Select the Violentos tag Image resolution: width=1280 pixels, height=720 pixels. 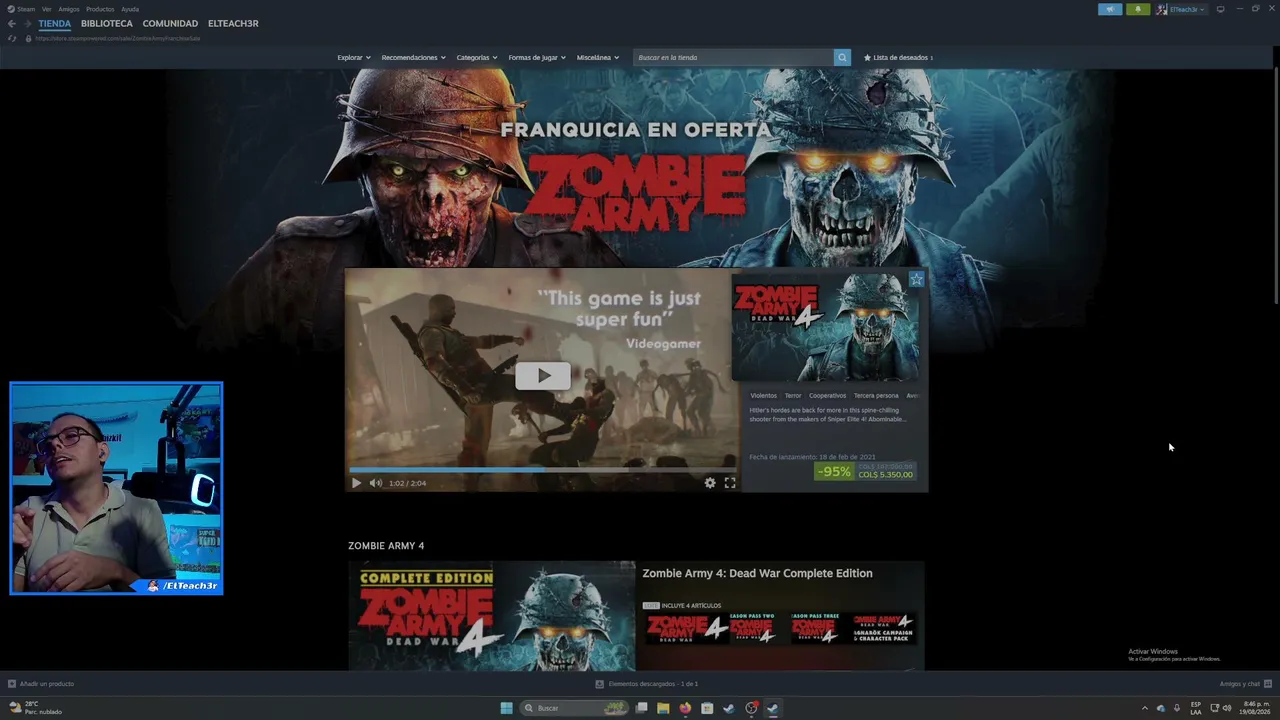(x=763, y=395)
